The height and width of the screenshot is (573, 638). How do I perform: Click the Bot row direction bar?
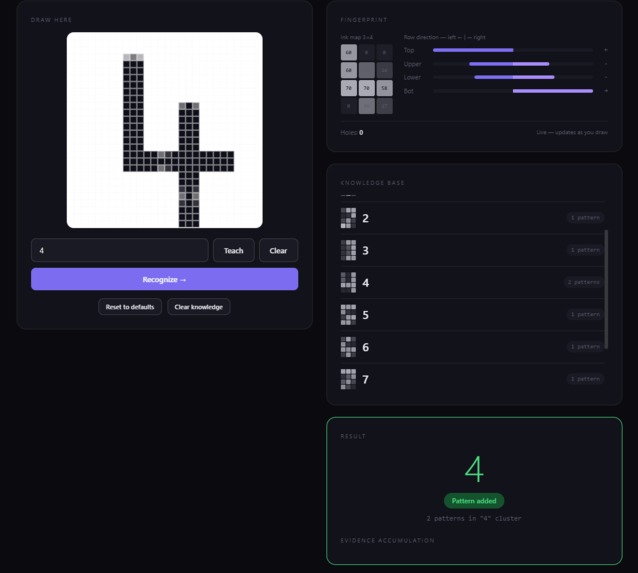pyautogui.click(x=513, y=91)
